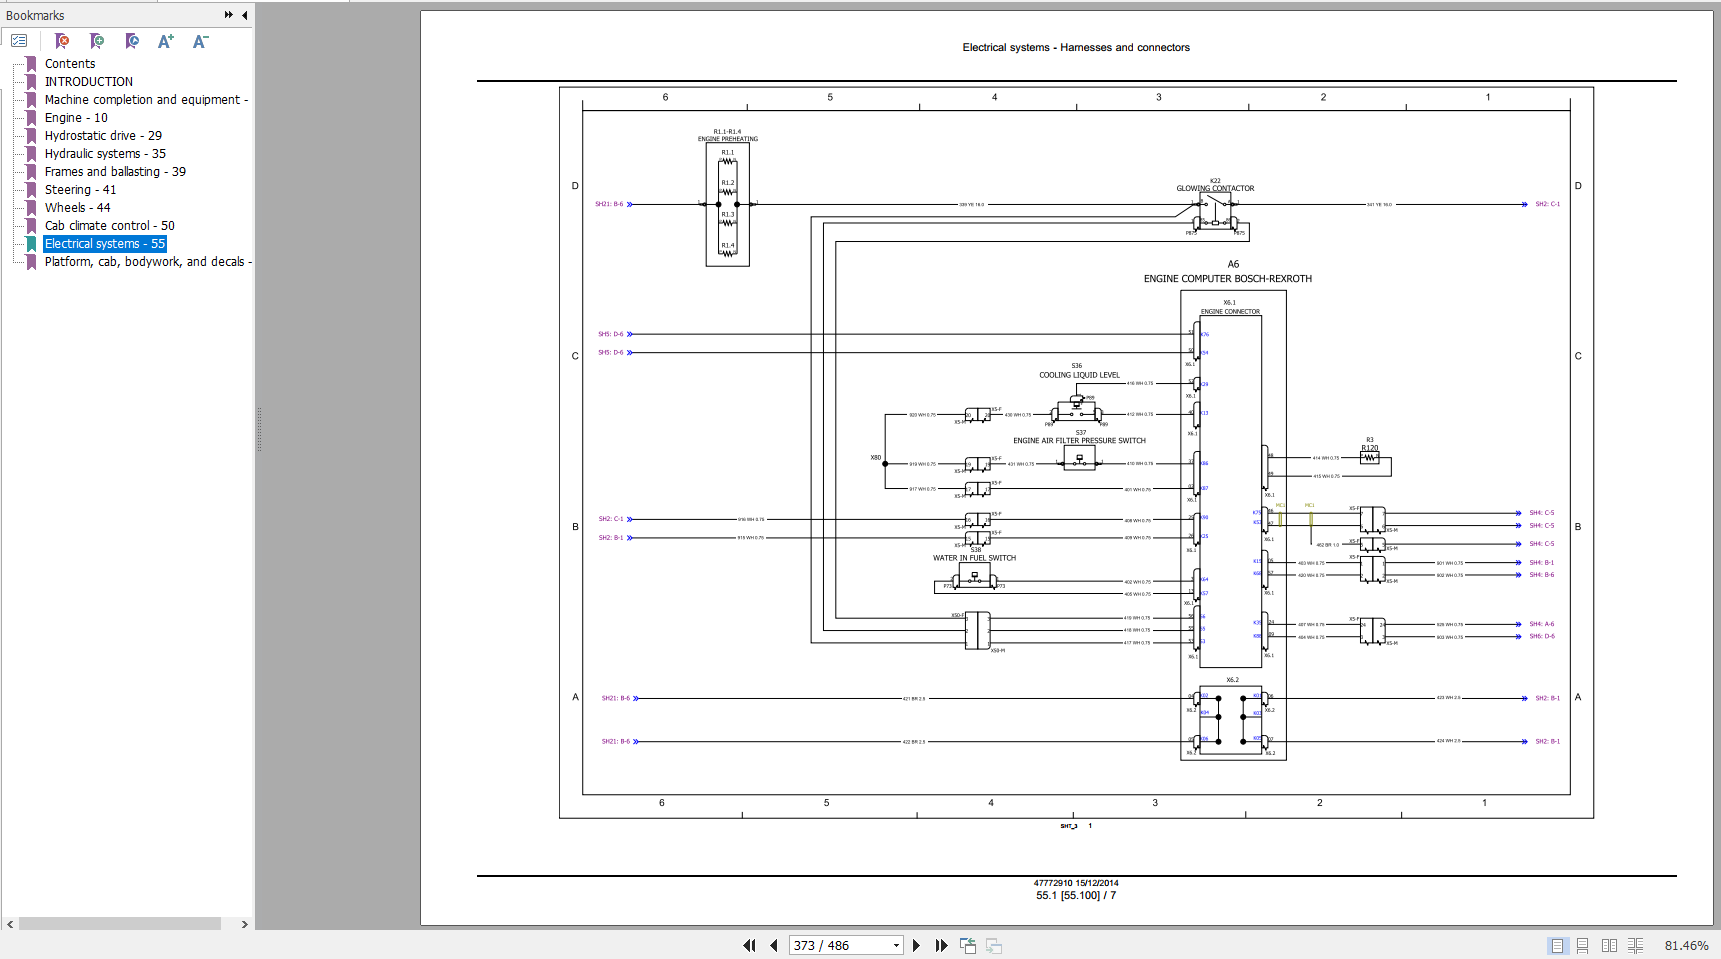Image resolution: width=1721 pixels, height=959 pixels.
Task: Open the Hydraulic systems - 35 bookmark
Action: point(105,154)
